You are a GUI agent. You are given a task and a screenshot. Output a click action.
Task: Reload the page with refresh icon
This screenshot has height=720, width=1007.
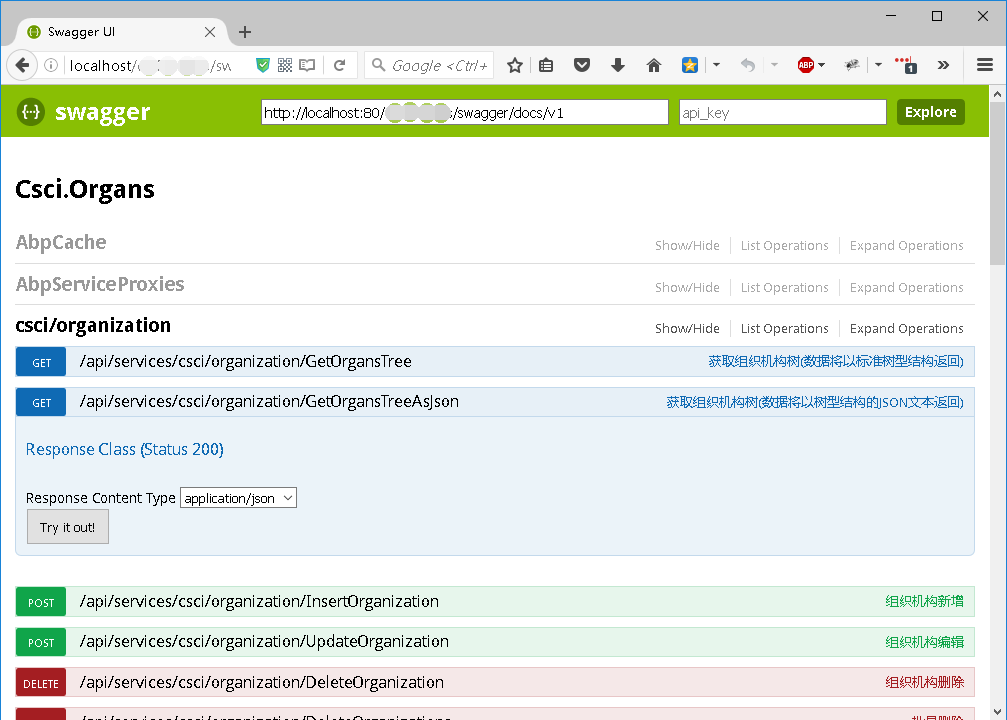point(340,65)
